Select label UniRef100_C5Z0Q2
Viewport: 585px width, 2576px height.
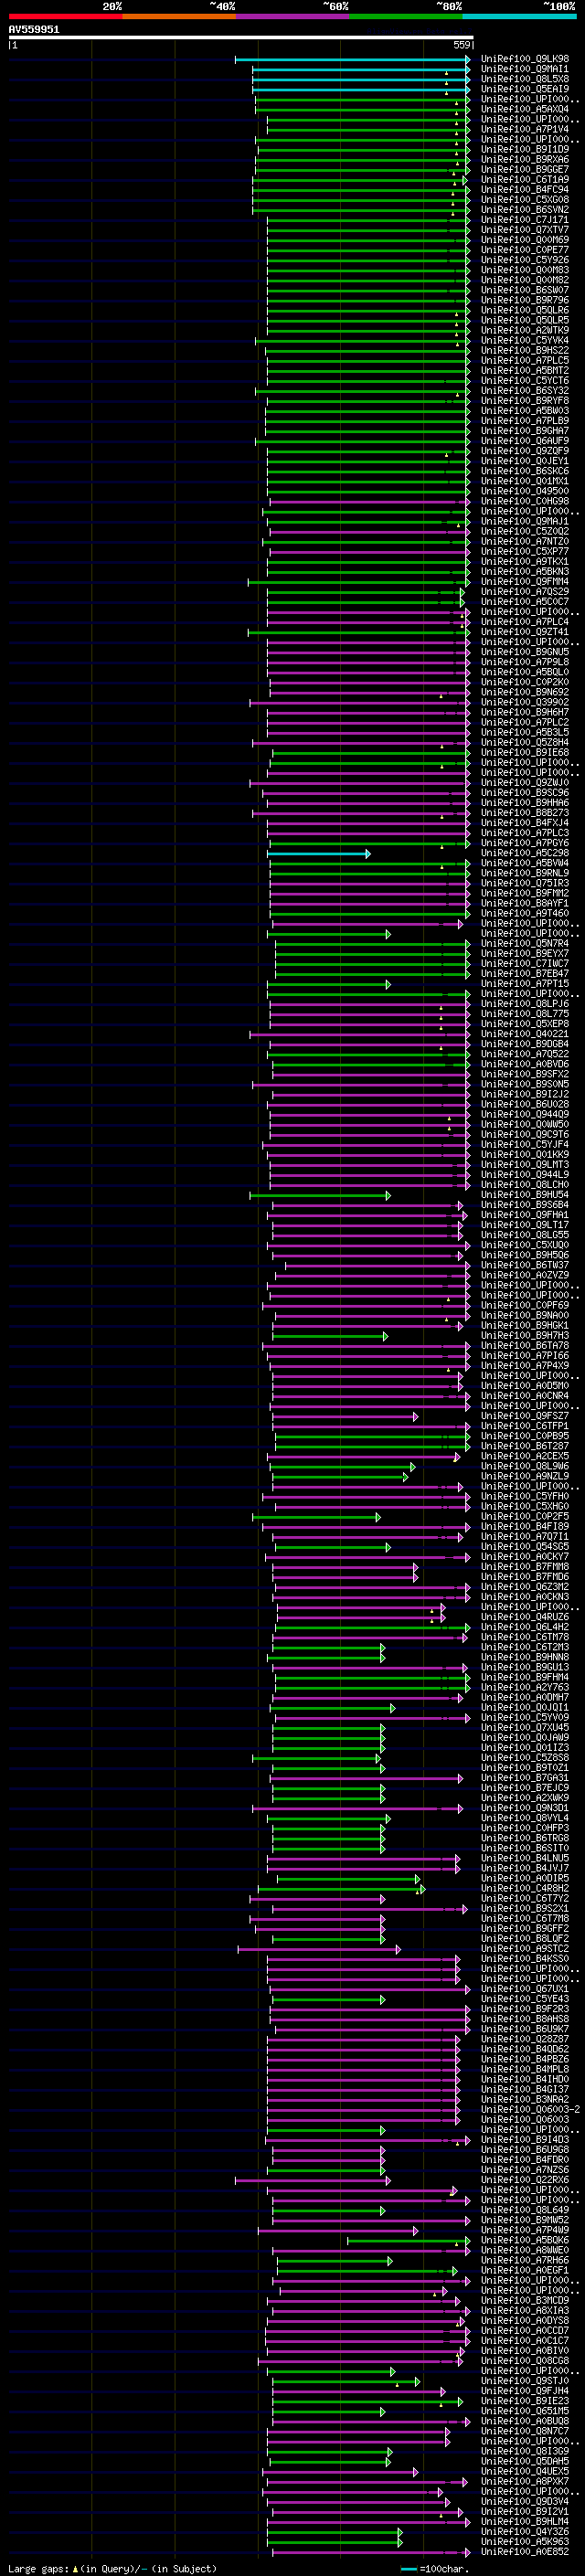[x=524, y=532]
